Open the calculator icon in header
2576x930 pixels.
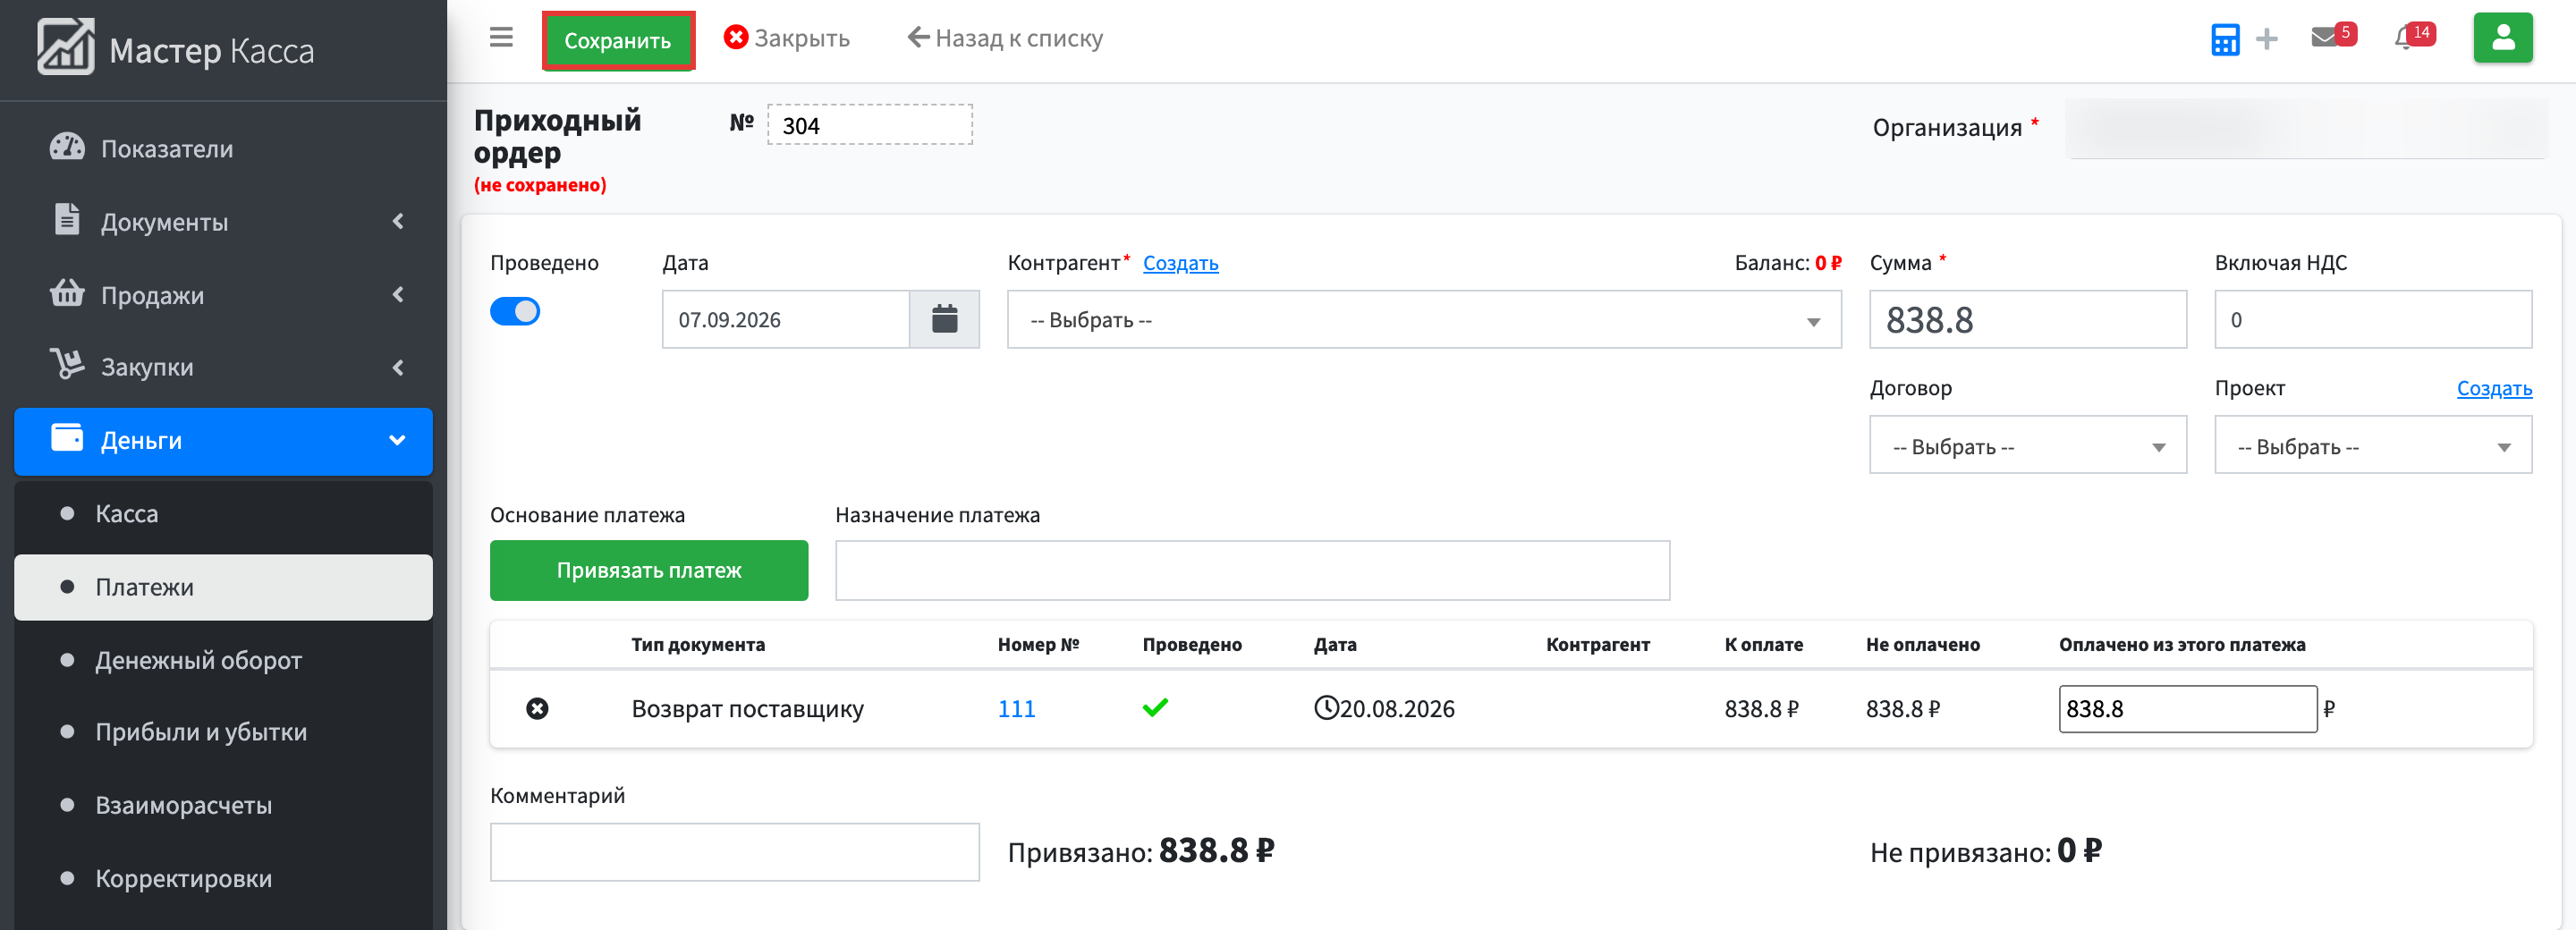point(2225,39)
